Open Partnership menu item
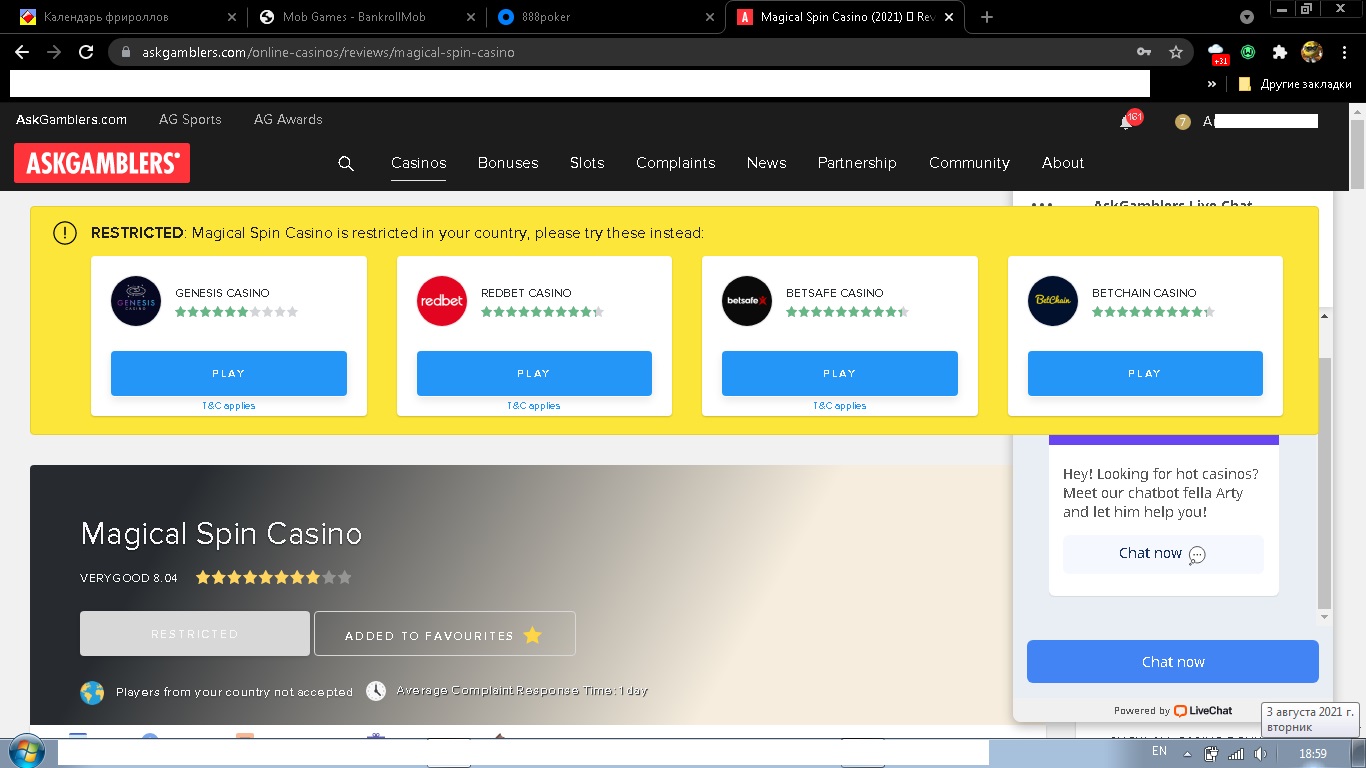The width and height of the screenshot is (1366, 768). tap(857, 163)
